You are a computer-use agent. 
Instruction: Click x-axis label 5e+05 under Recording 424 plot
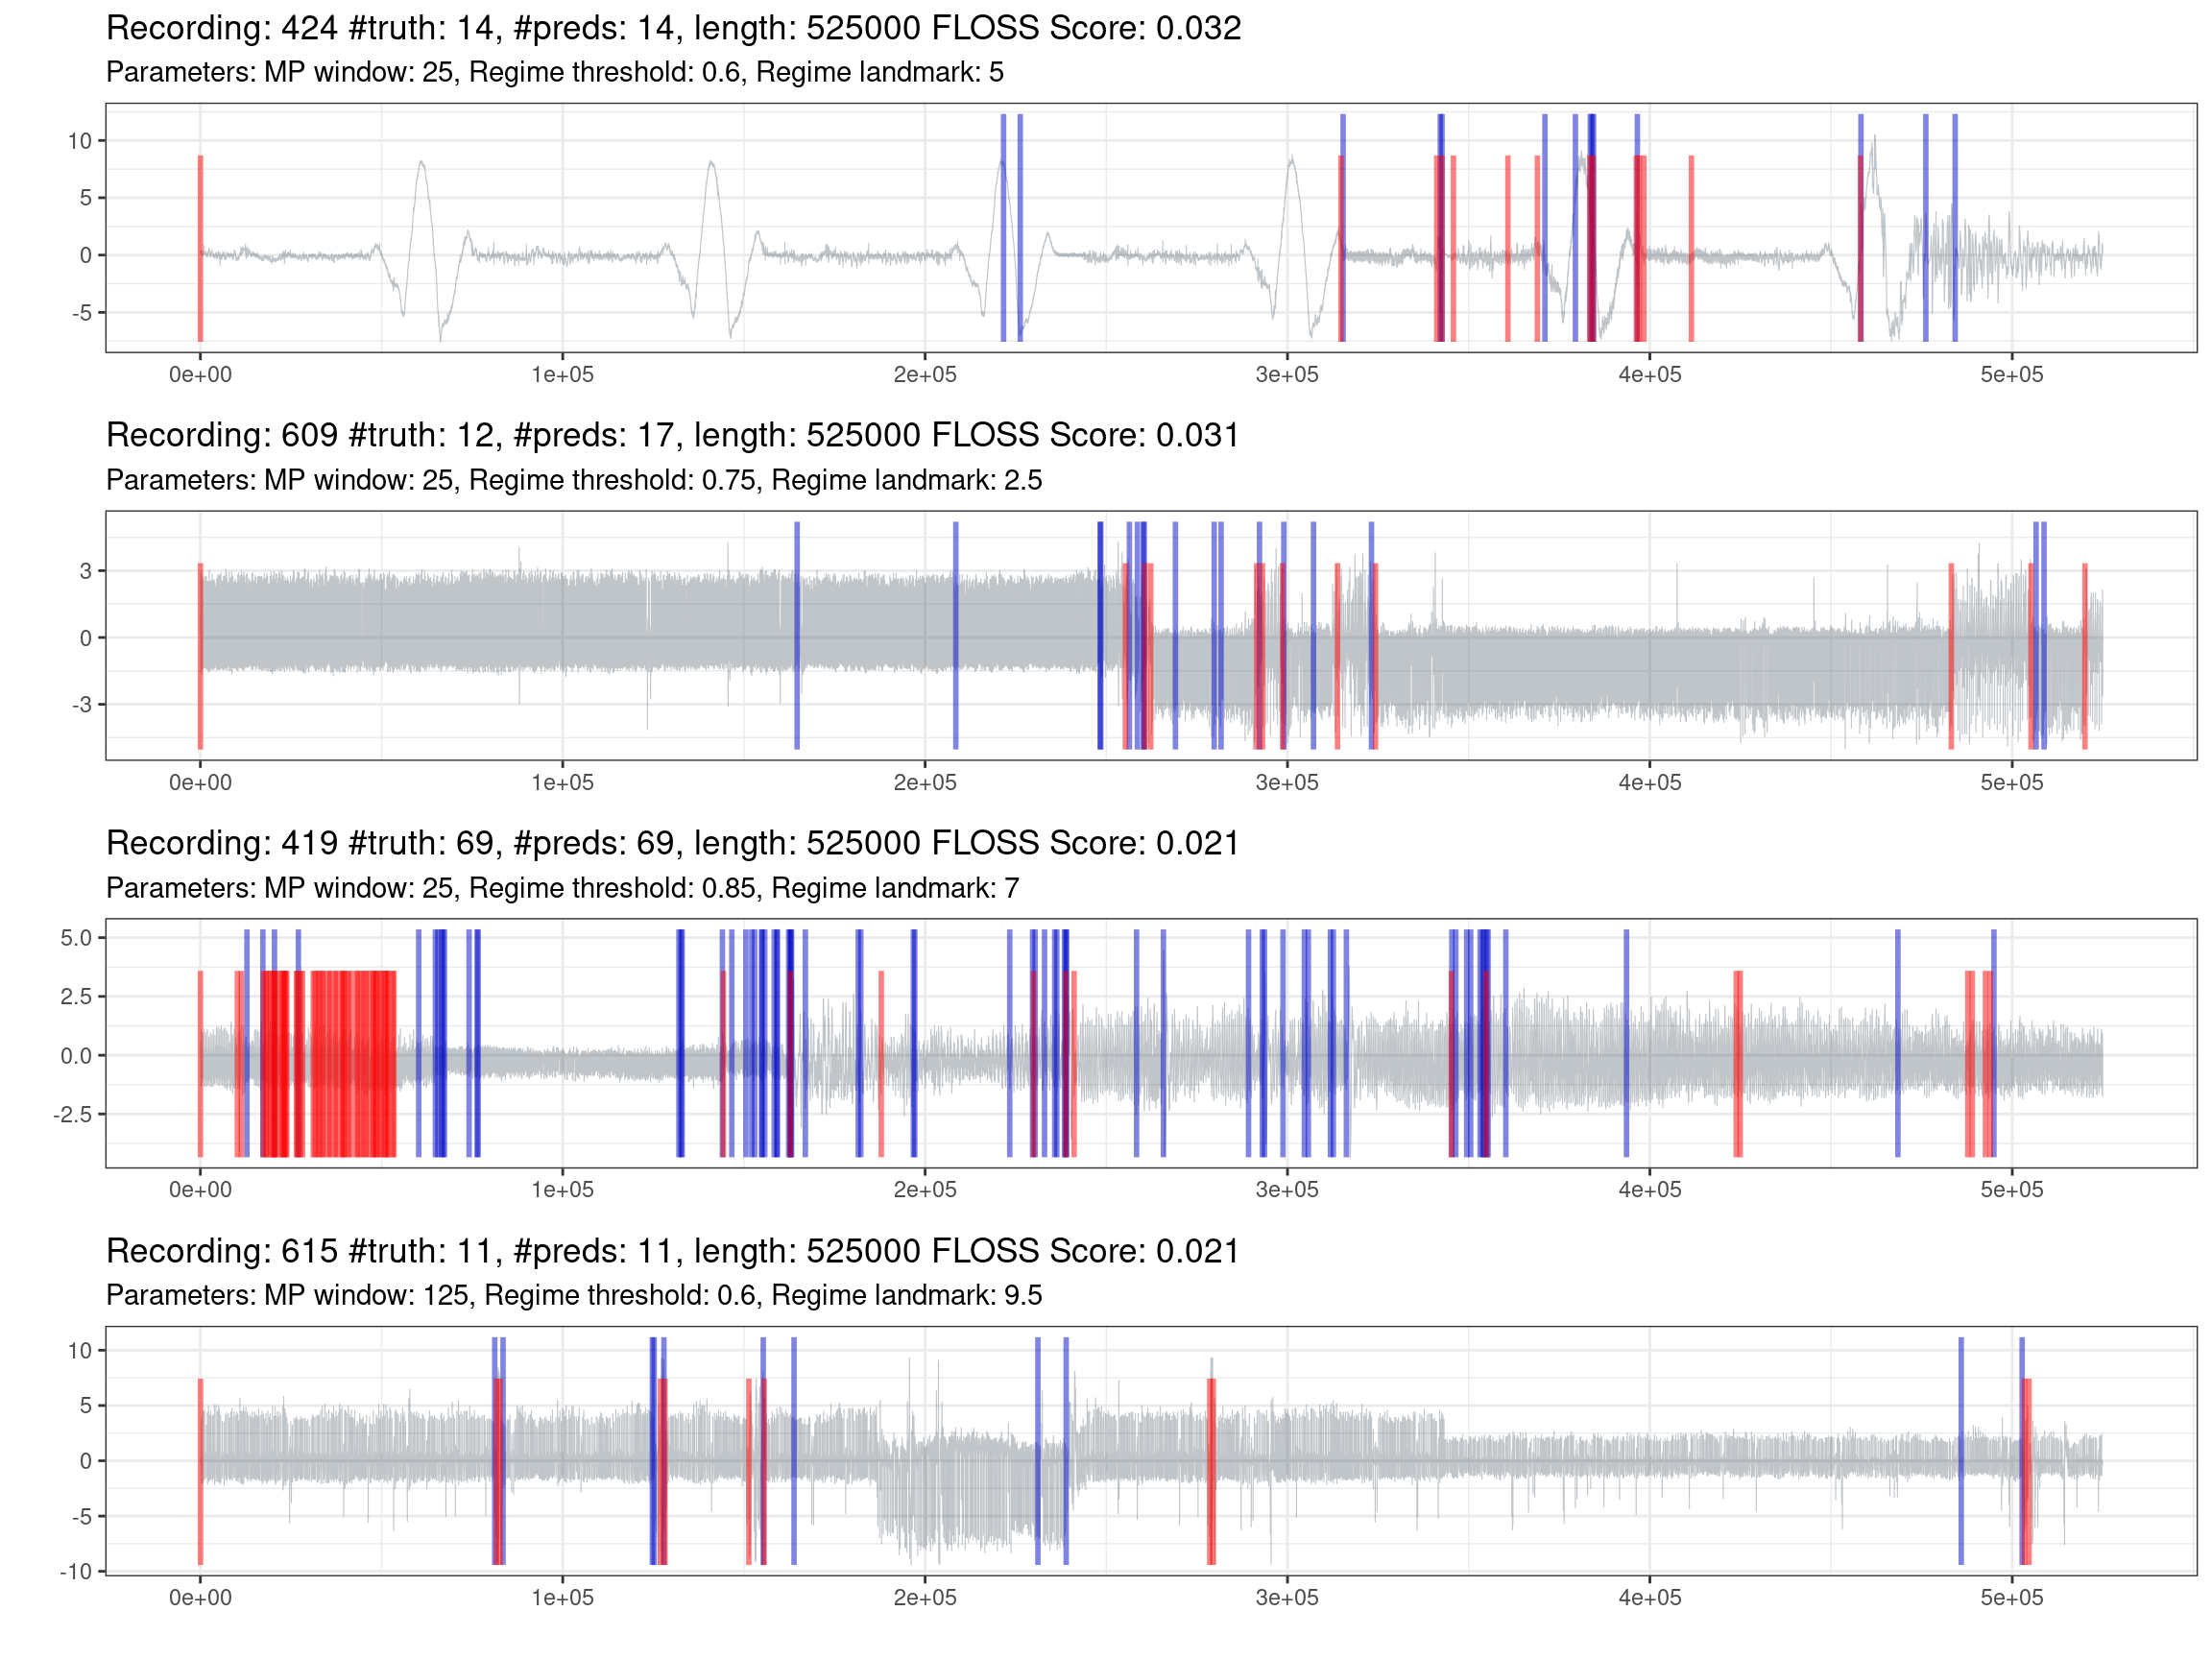click(x=2012, y=375)
